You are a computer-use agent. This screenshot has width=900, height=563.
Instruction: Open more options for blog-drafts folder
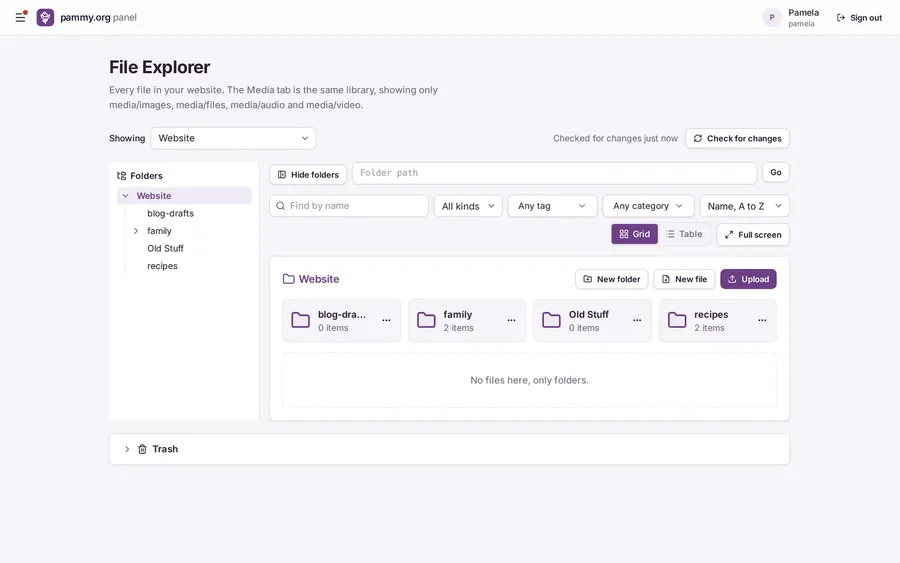tap(386, 320)
